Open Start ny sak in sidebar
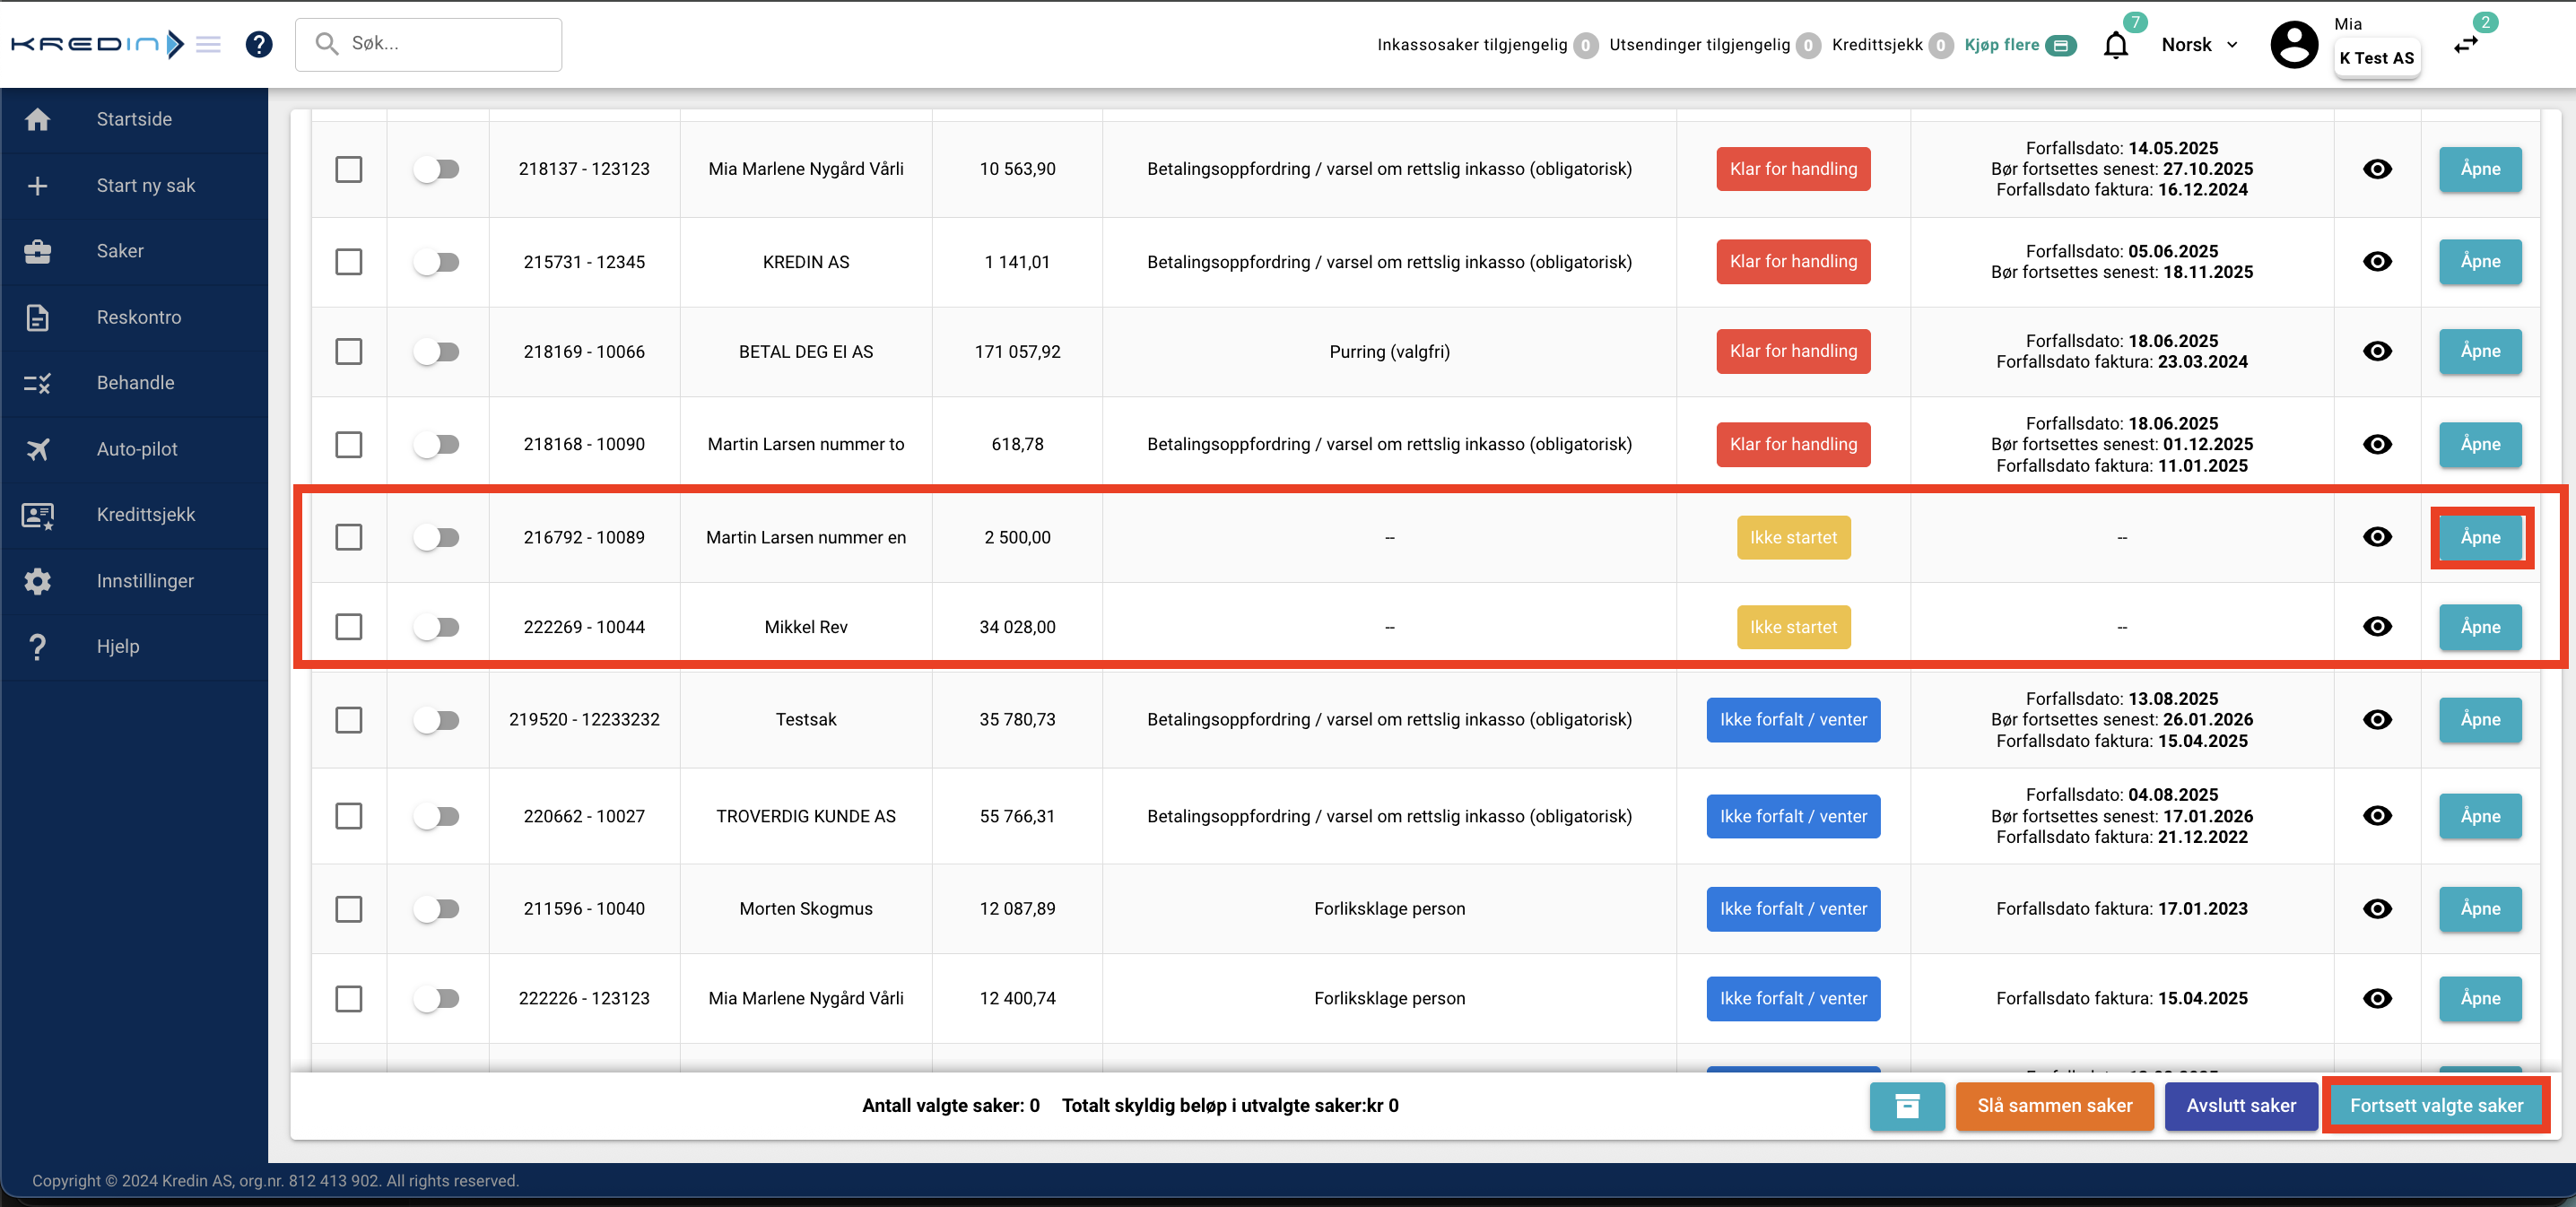Viewport: 2576px width, 1207px height. click(134, 185)
